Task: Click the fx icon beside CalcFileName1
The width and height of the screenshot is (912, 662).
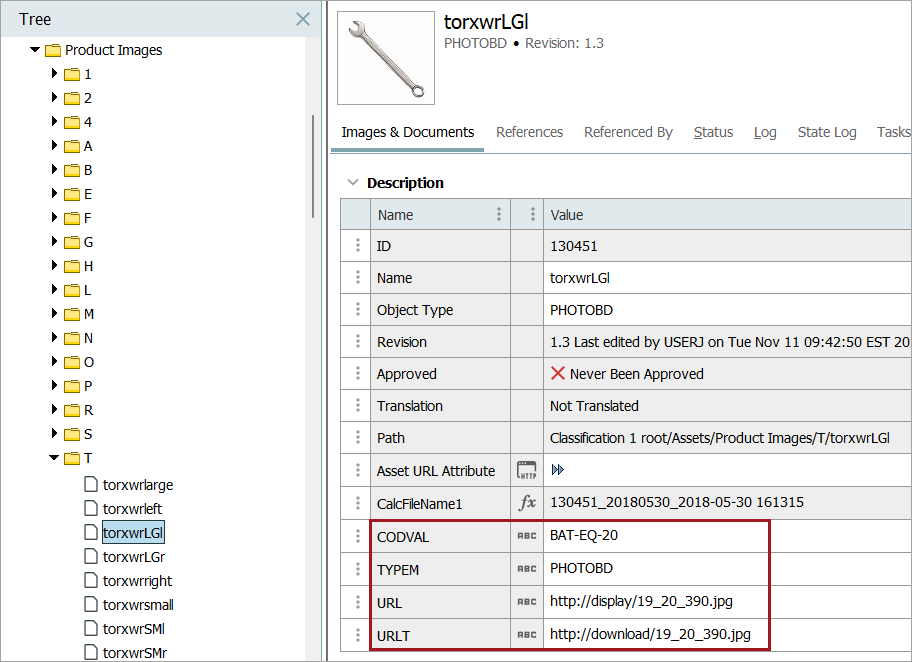Action: (527, 503)
